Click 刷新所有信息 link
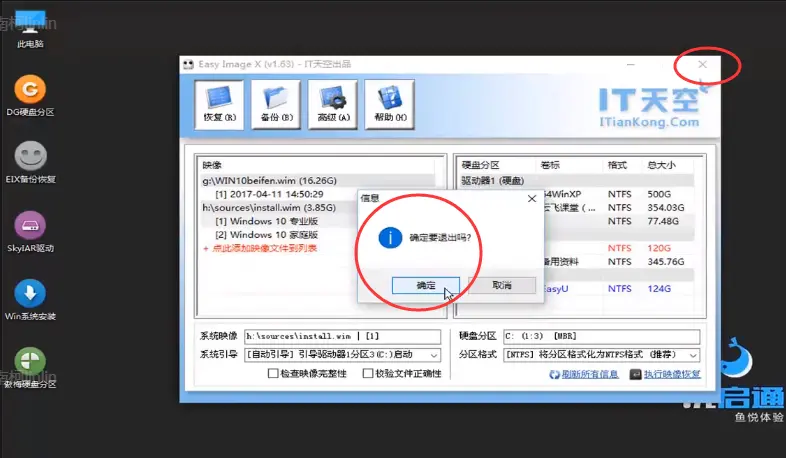The image size is (786, 458). pyautogui.click(x=584, y=374)
